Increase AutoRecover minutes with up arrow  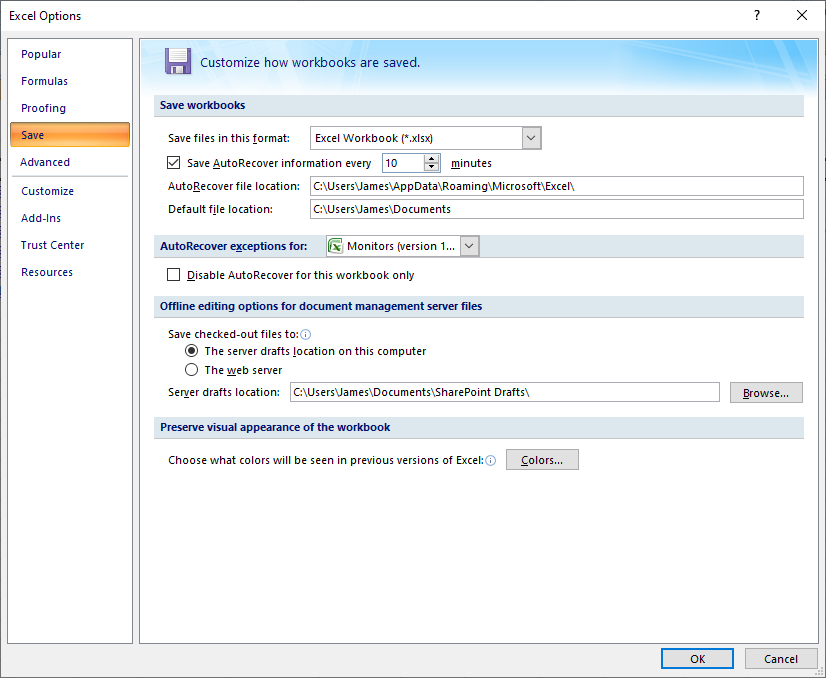(432, 159)
